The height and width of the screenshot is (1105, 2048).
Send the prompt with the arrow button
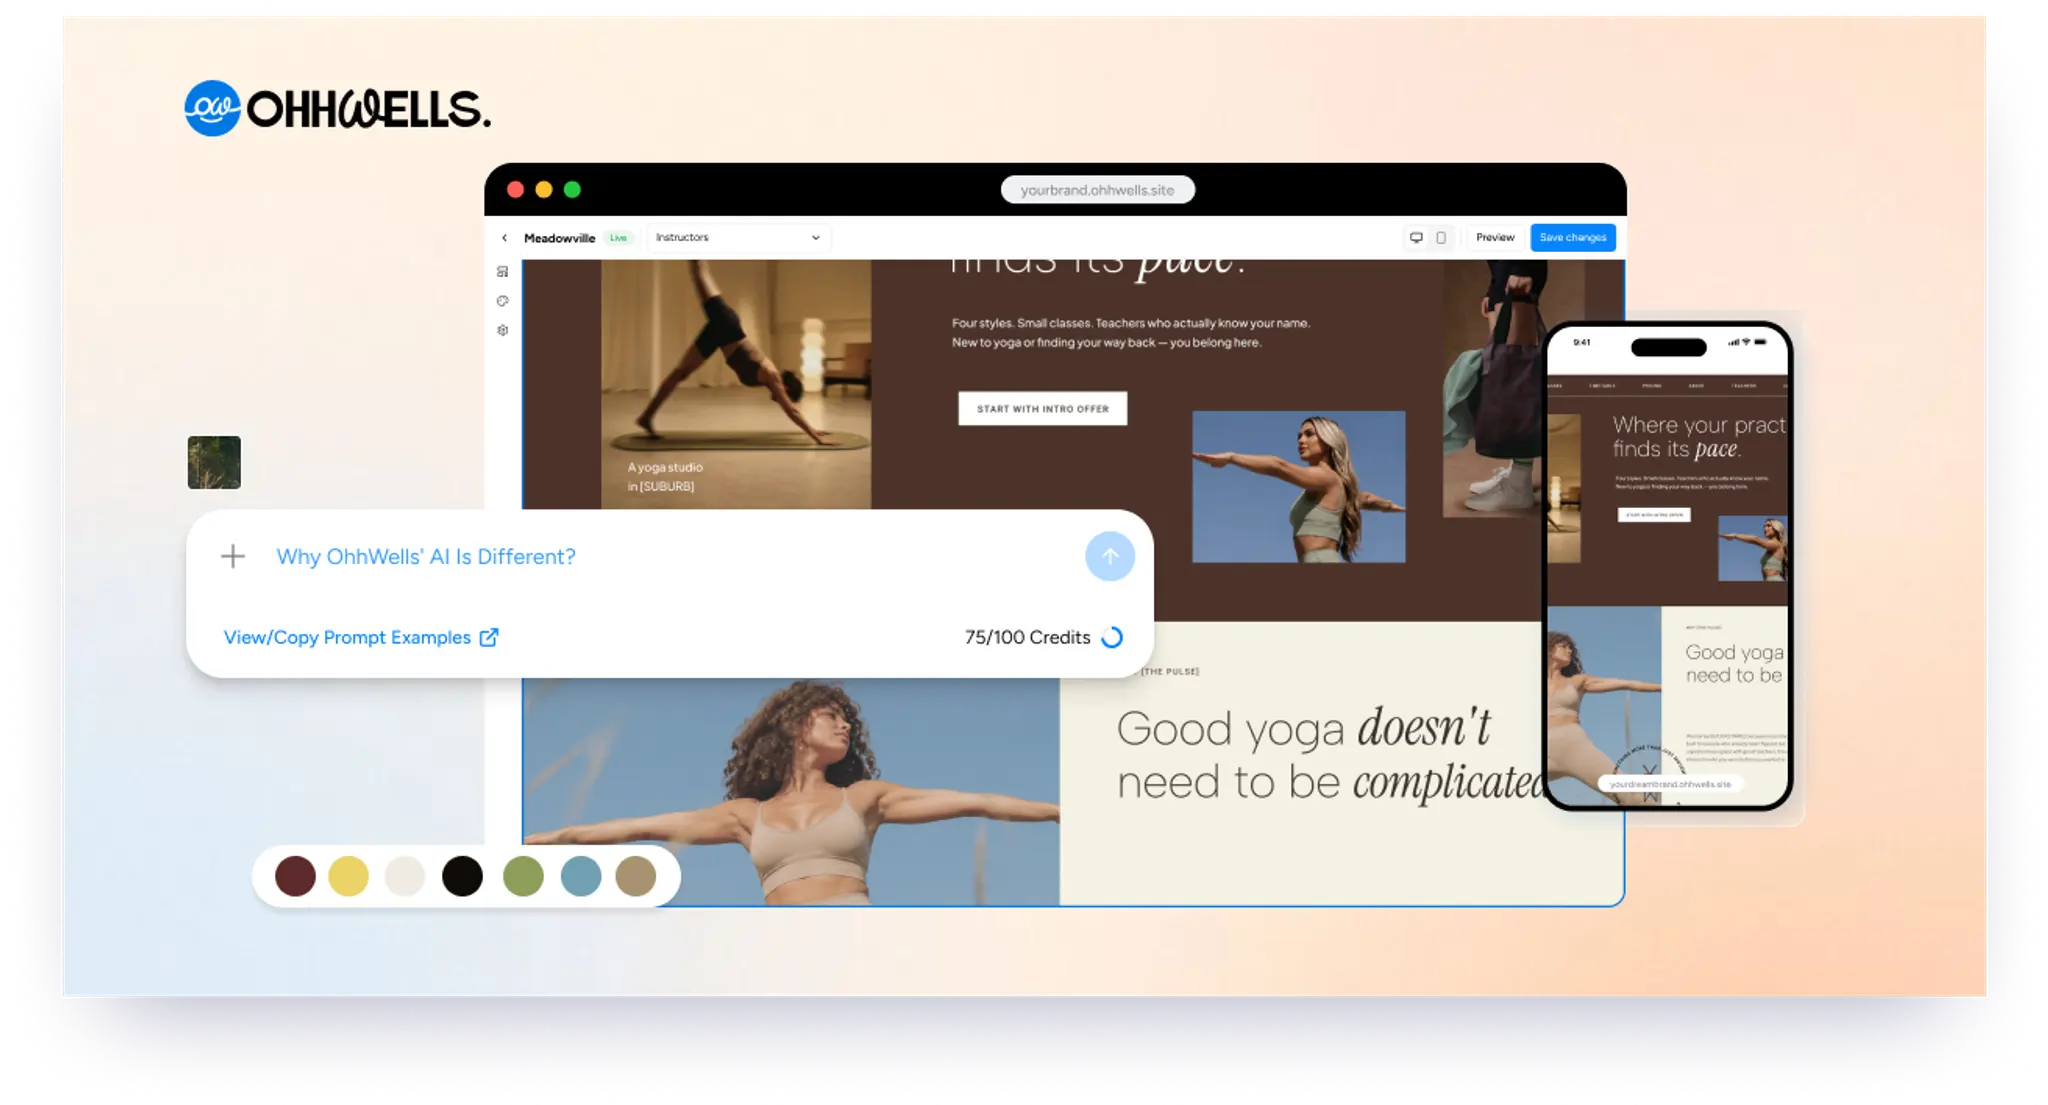click(x=1110, y=556)
